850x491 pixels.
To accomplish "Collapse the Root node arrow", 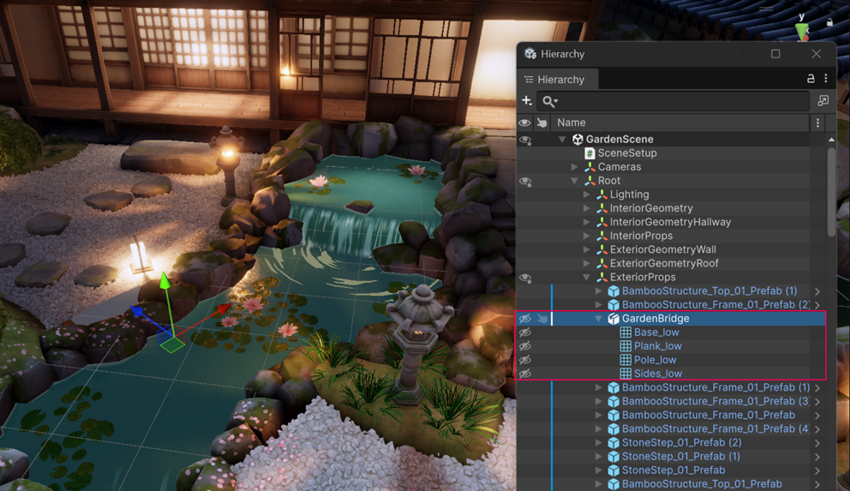I will click(x=575, y=181).
